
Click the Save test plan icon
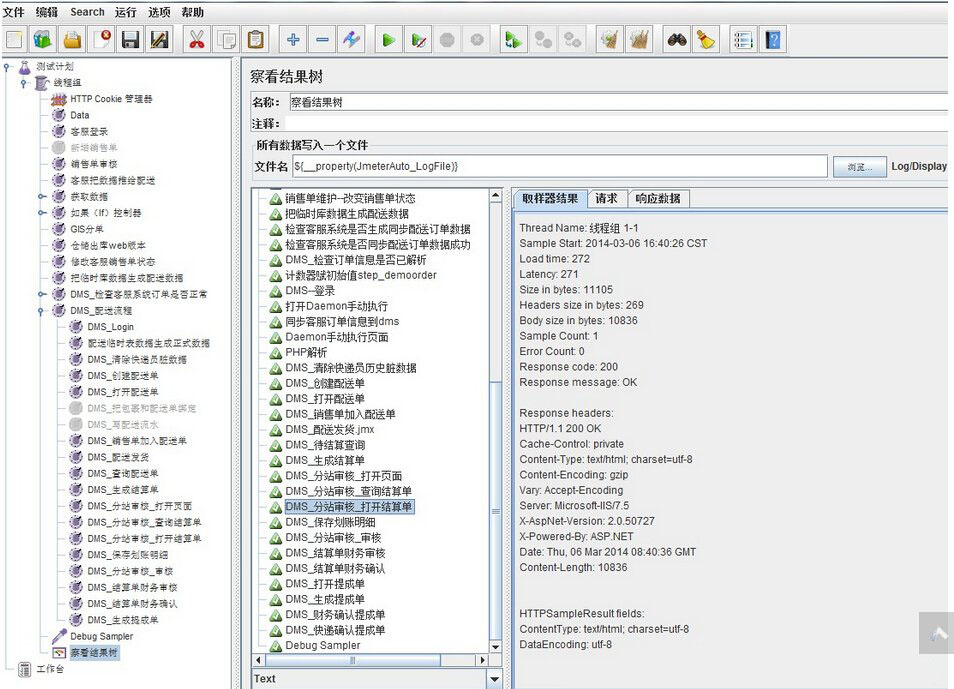coord(130,40)
